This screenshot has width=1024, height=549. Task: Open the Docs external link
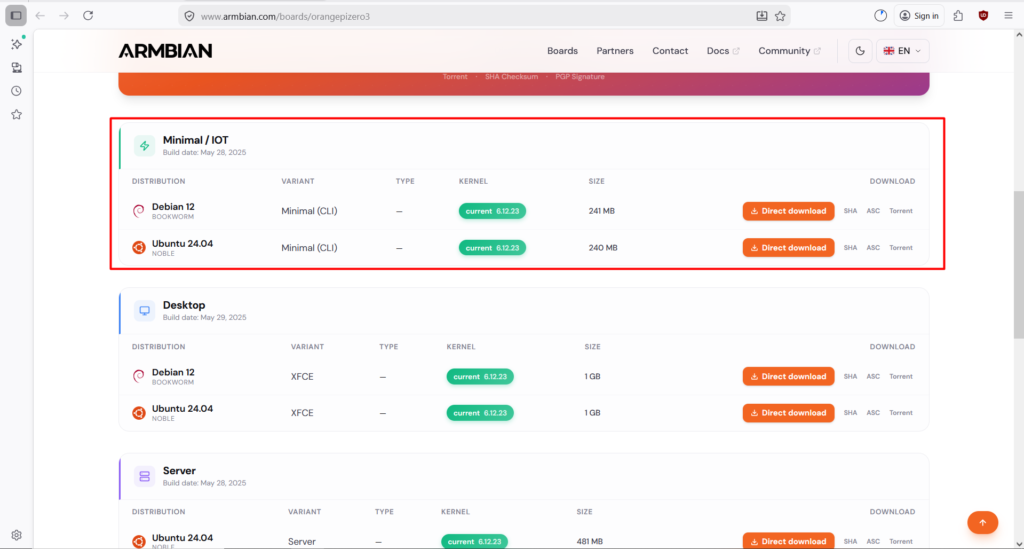coord(723,51)
